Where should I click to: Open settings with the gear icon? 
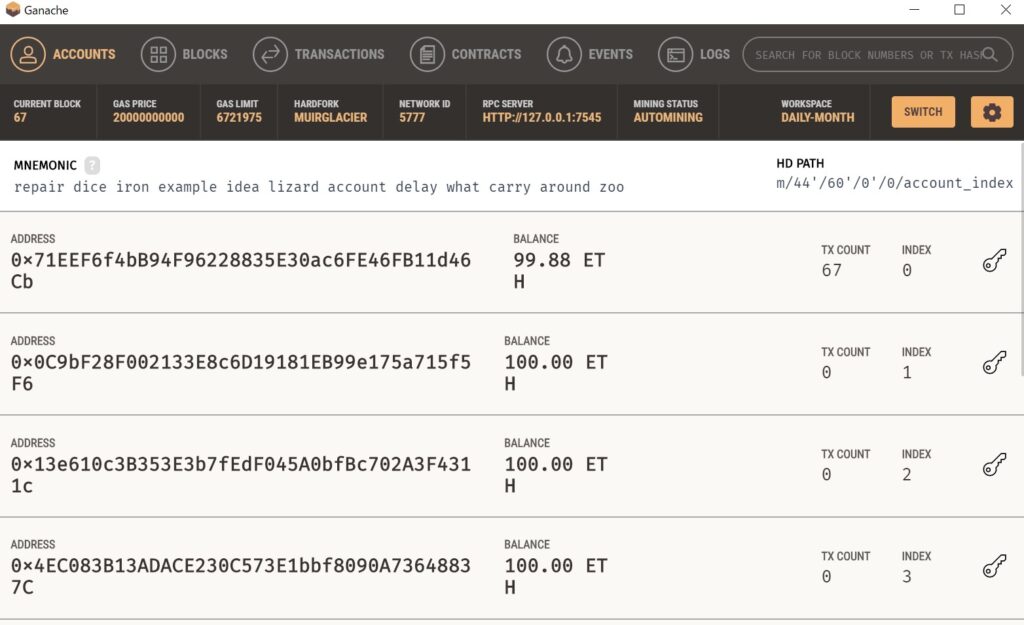click(991, 112)
